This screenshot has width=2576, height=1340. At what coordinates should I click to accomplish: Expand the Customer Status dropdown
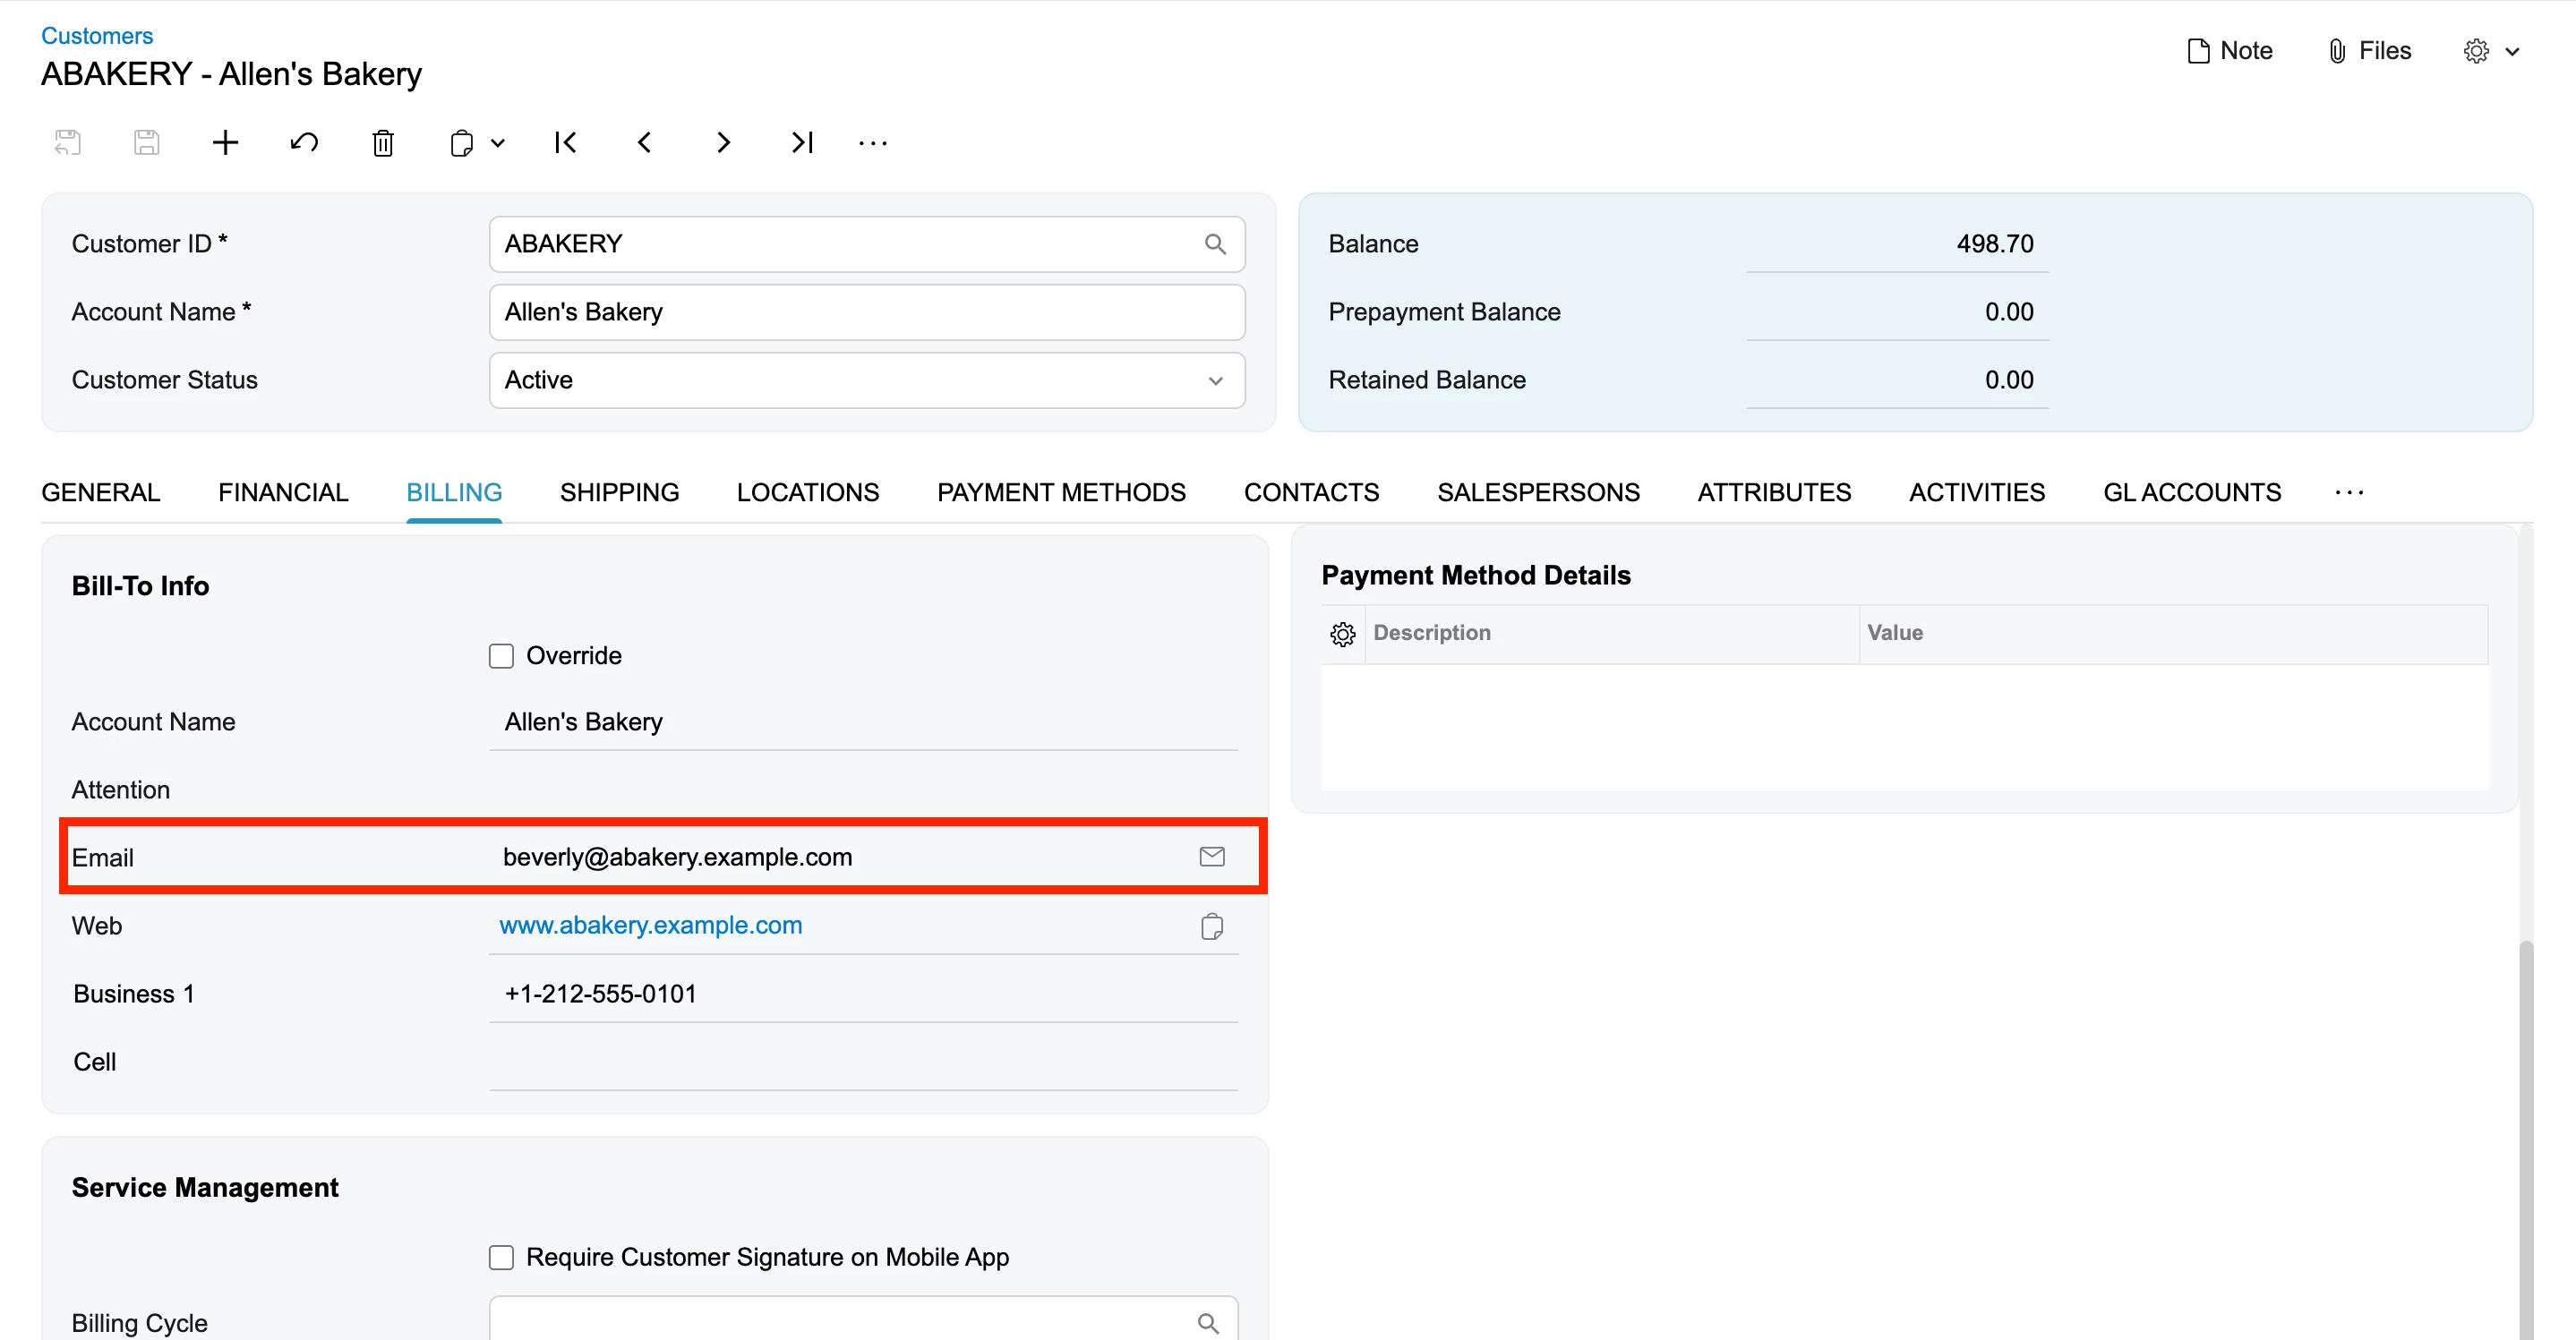pyautogui.click(x=1215, y=380)
